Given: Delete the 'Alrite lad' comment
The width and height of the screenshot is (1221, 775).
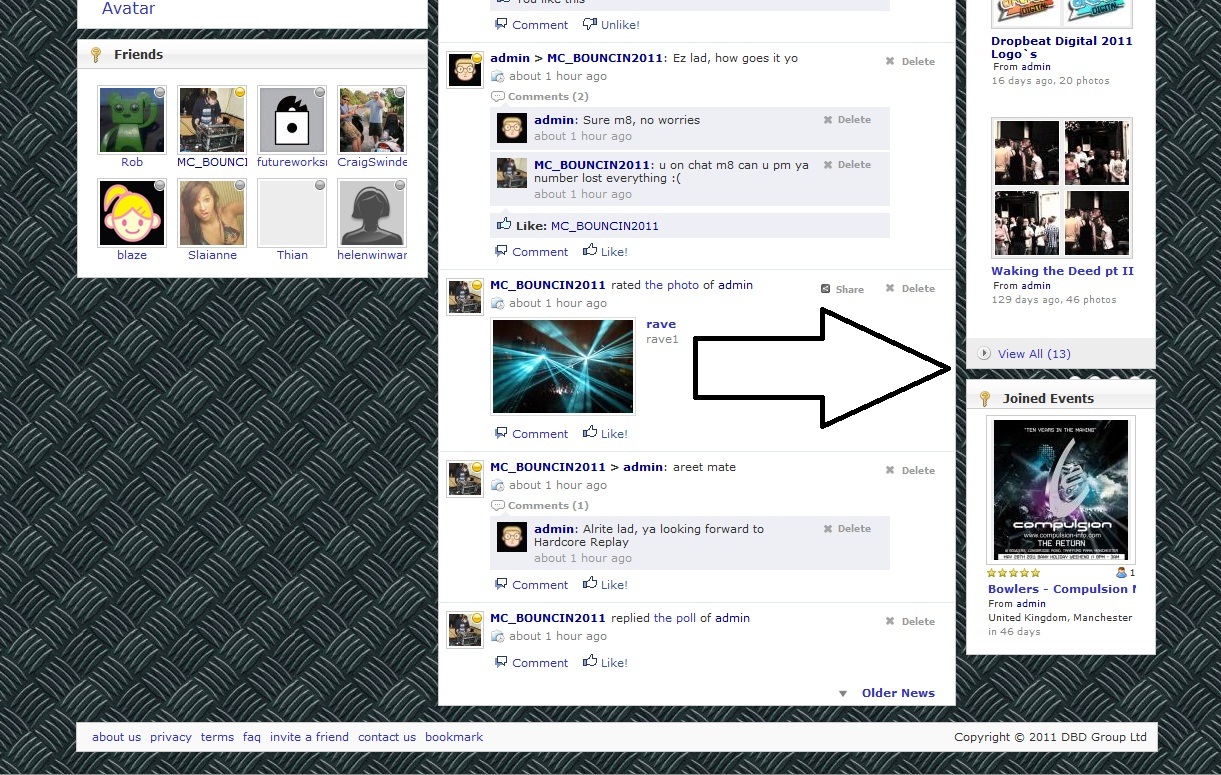Looking at the screenshot, I should pos(847,528).
